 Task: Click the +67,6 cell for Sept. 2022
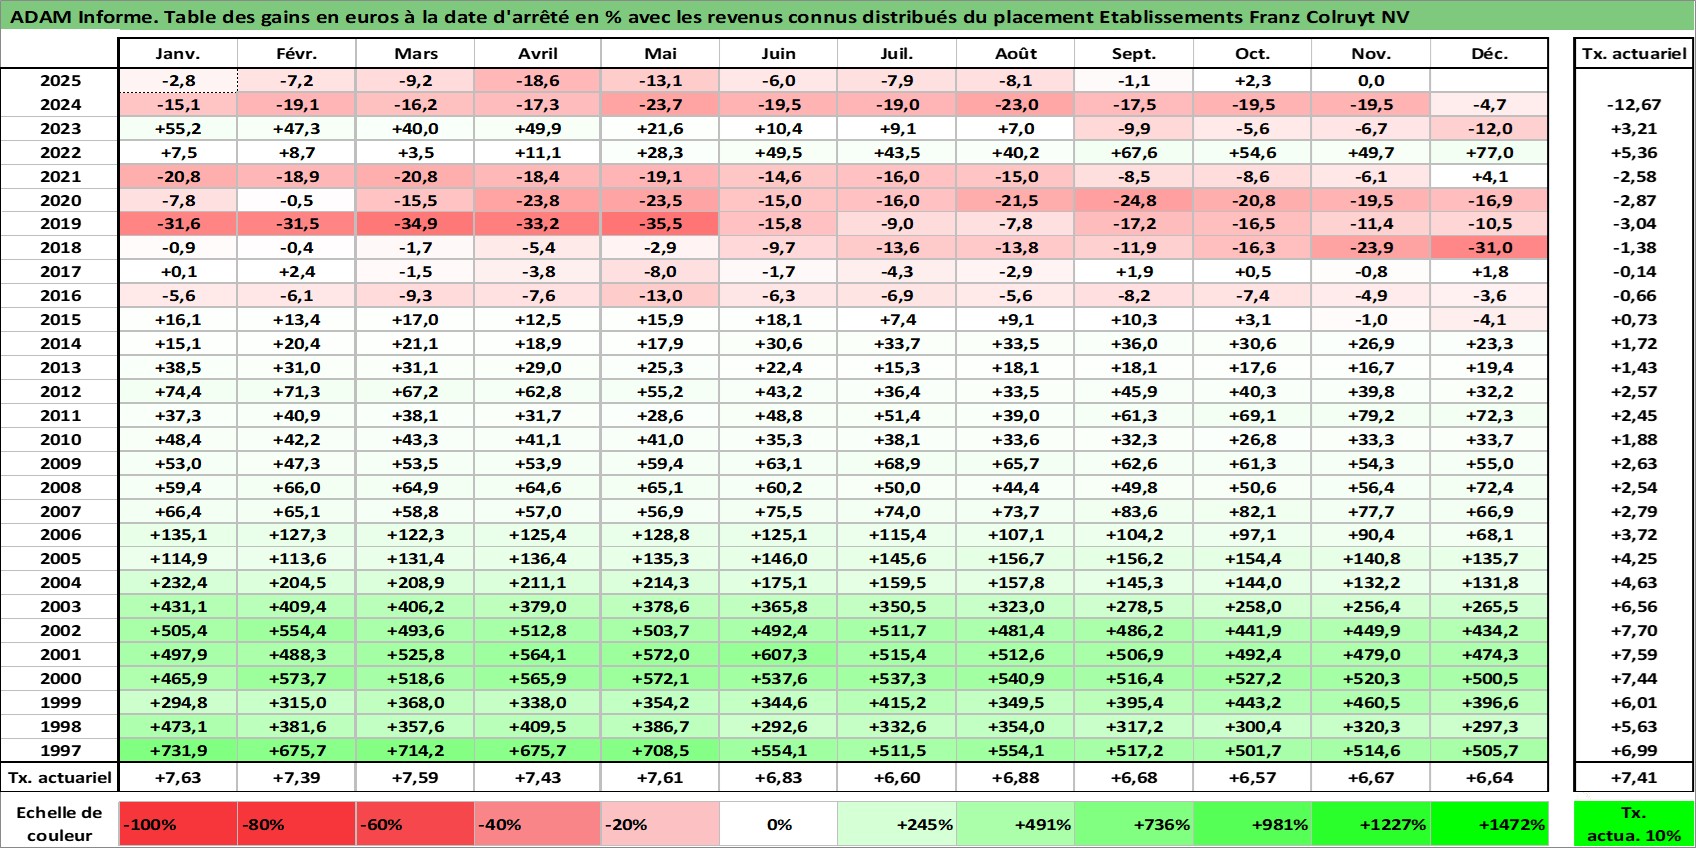click(x=1134, y=153)
